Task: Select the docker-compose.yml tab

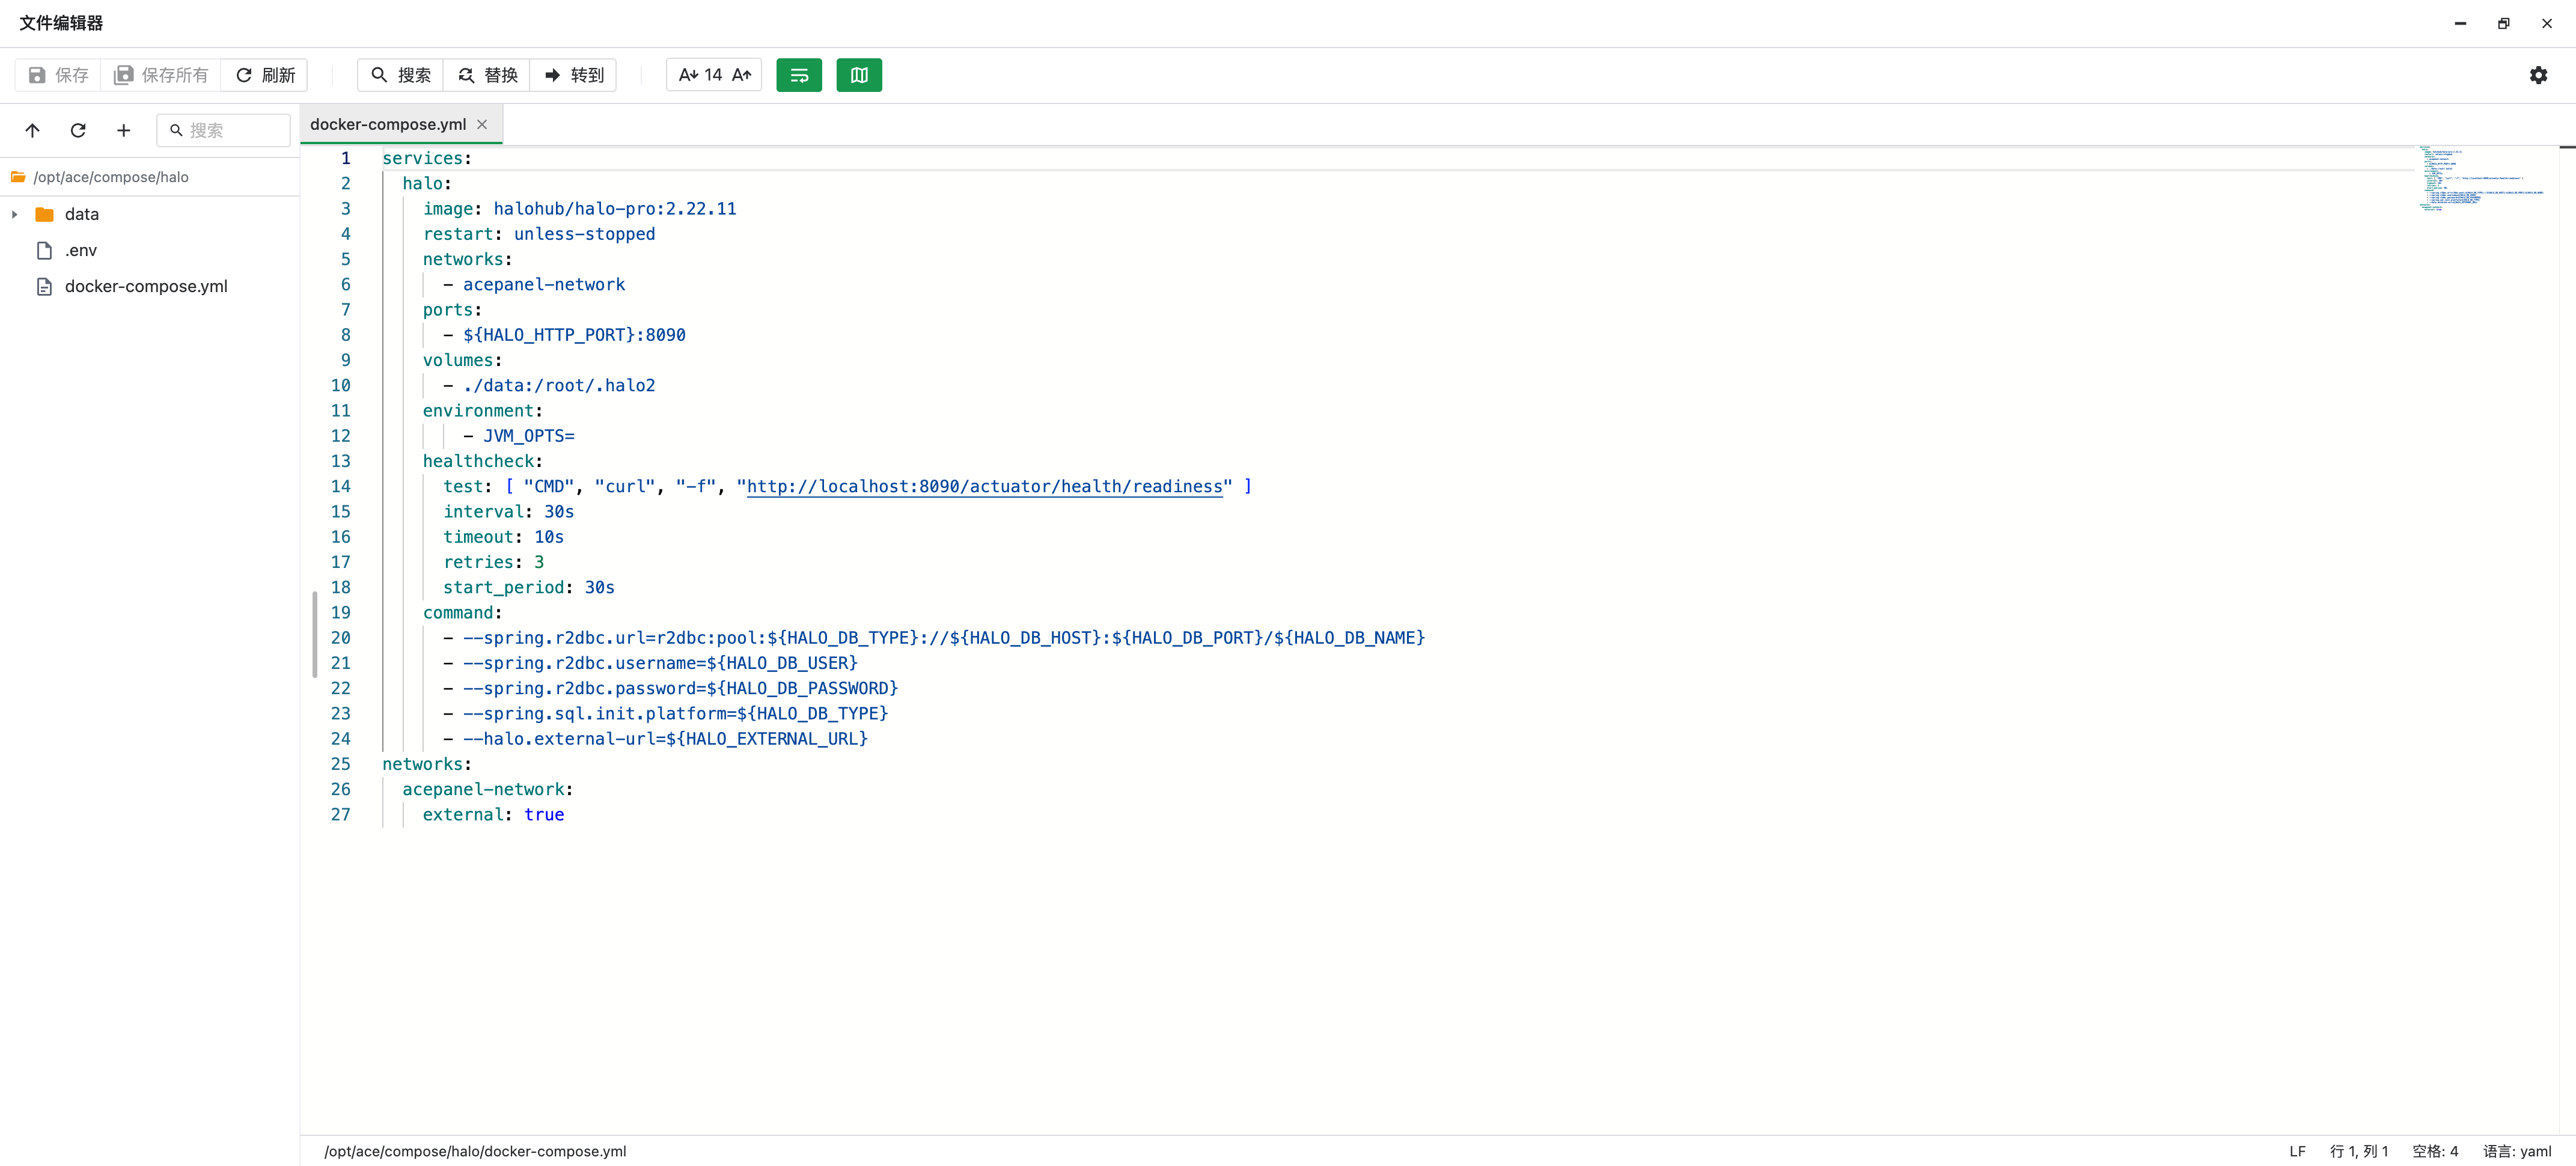Action: [x=388, y=124]
